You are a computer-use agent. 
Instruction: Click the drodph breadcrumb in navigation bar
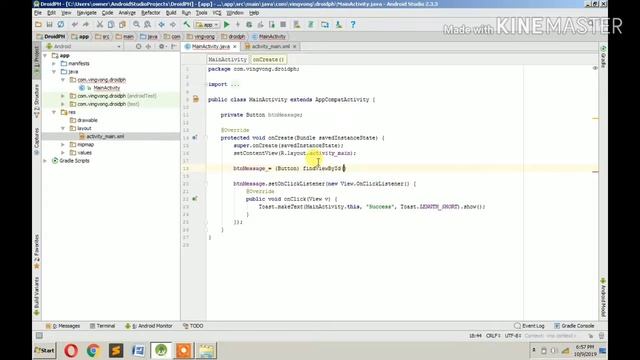(233, 37)
